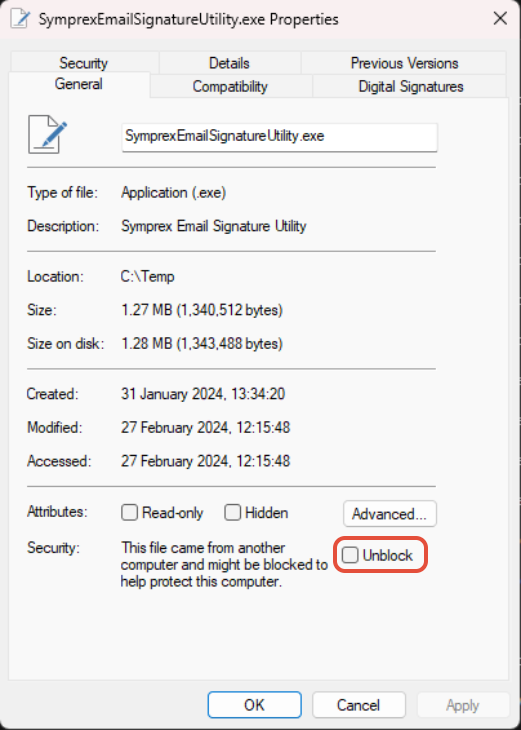
Task: Switch to the Security tab
Action: pyautogui.click(x=84, y=63)
